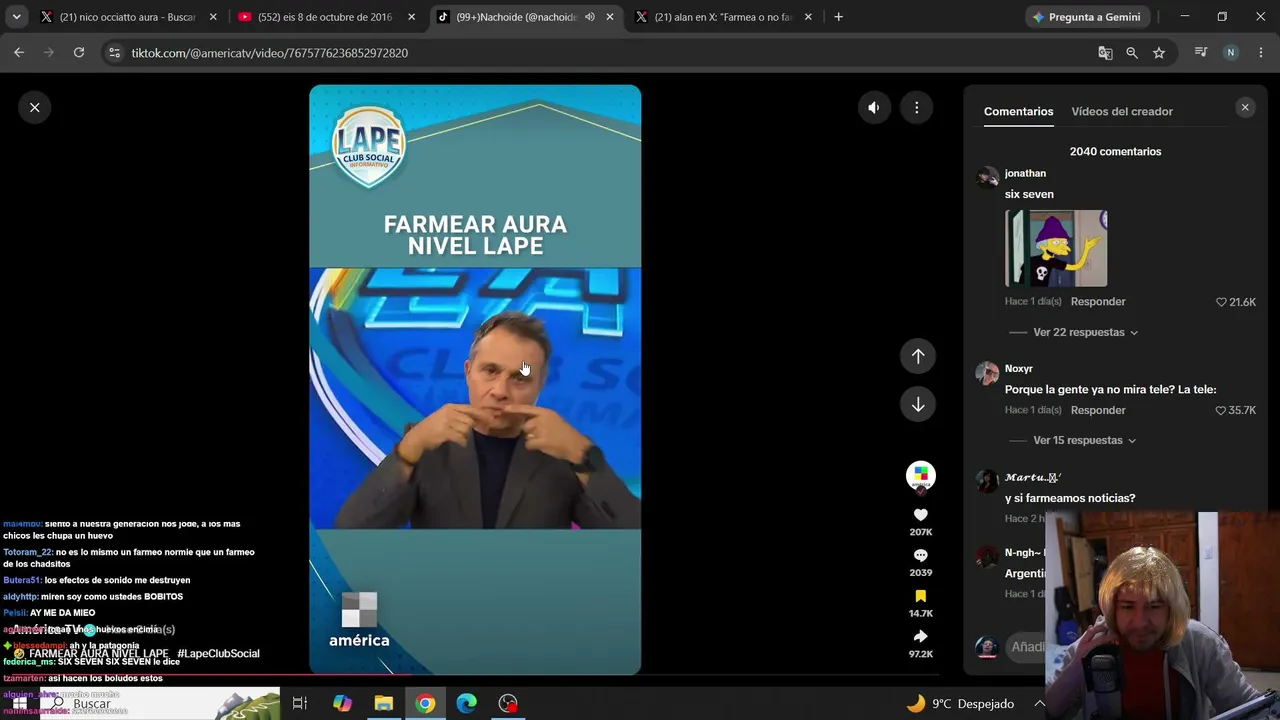Open the weather widget showing 9°C Despejado
This screenshot has height=720, width=1280.
[x=960, y=703]
